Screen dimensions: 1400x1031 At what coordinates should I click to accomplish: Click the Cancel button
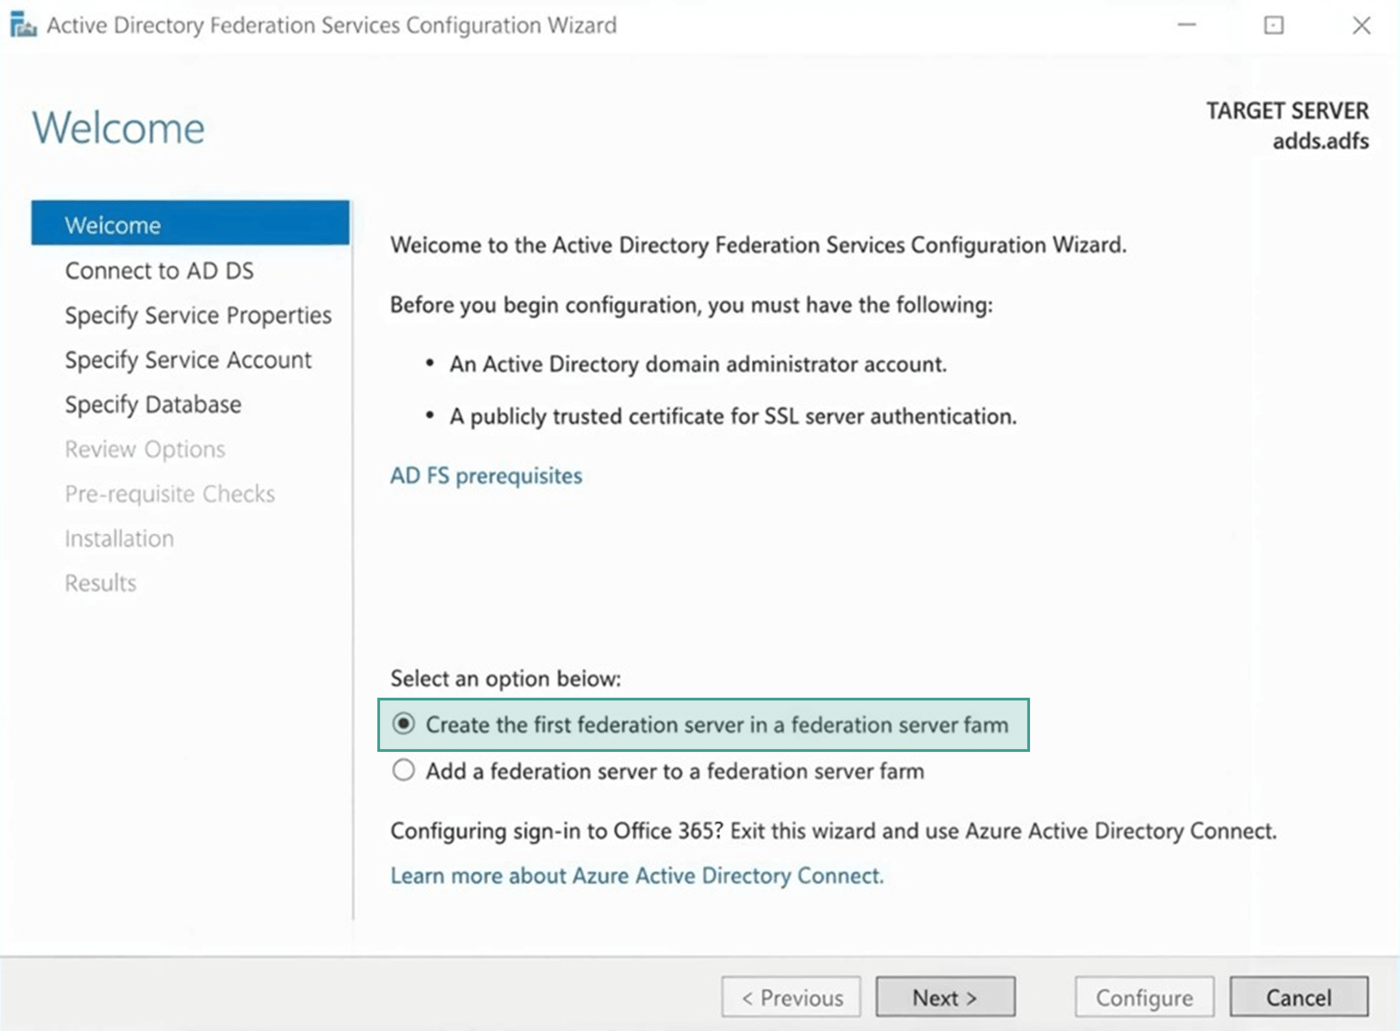[1298, 997]
